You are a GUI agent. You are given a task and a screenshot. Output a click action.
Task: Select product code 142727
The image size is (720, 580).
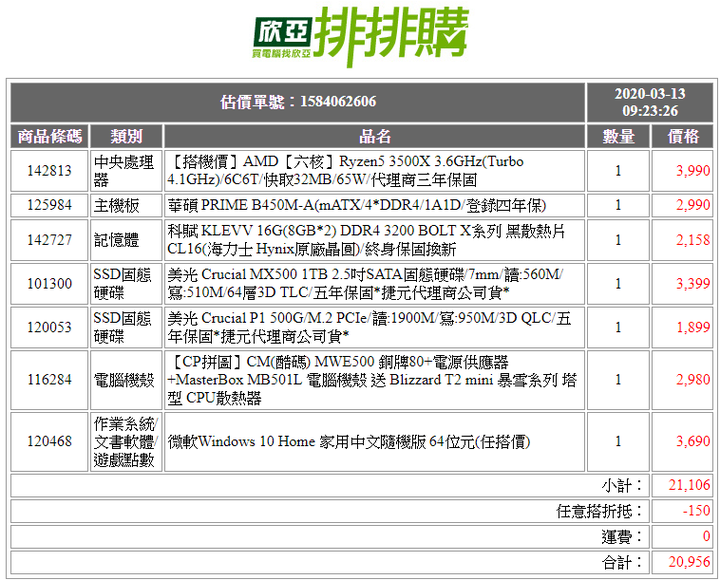50,240
